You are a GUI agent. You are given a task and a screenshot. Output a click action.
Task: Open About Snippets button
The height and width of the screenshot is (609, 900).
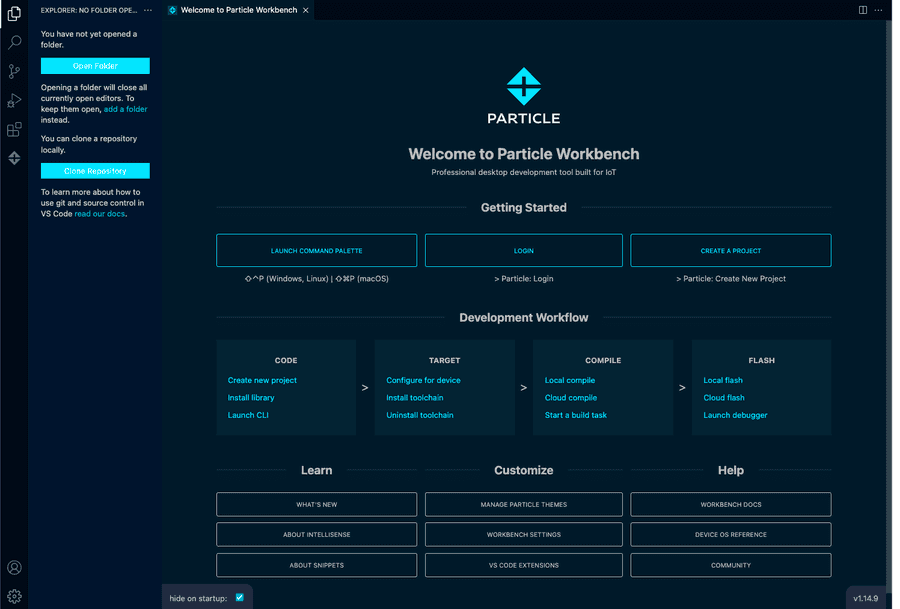[316, 565]
